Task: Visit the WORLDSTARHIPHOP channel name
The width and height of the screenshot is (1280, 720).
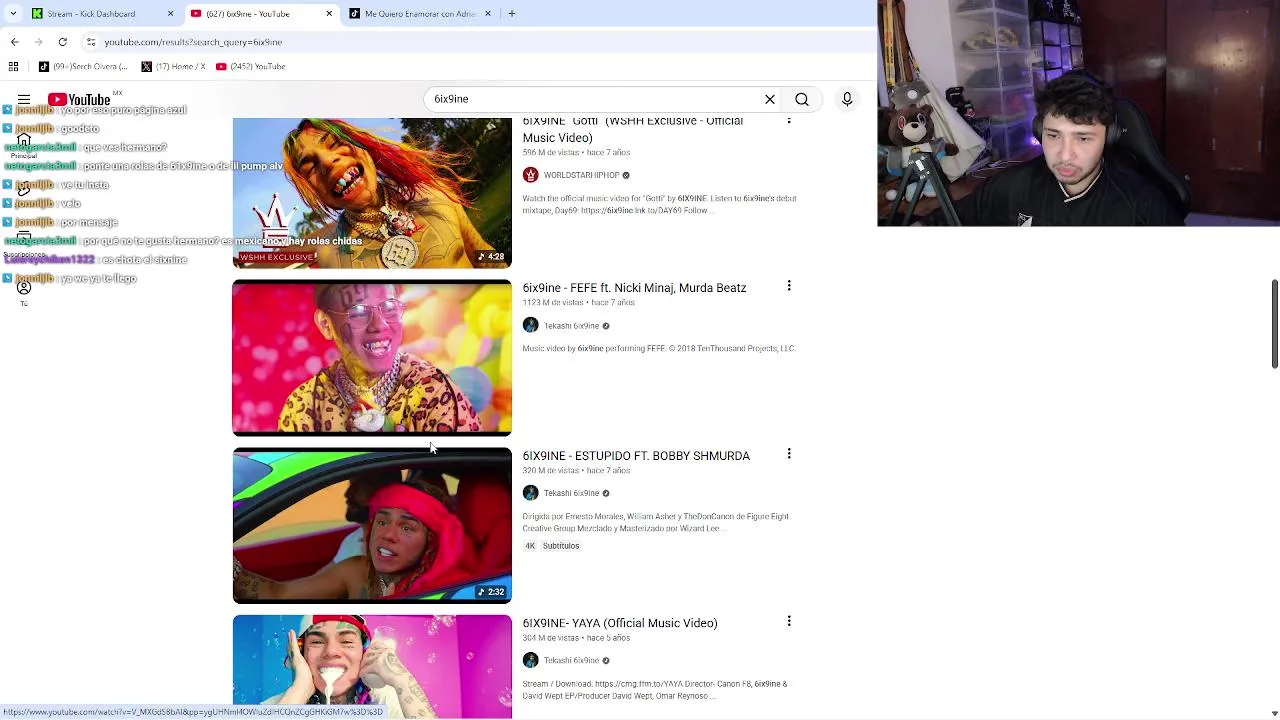Action: click(x=581, y=175)
